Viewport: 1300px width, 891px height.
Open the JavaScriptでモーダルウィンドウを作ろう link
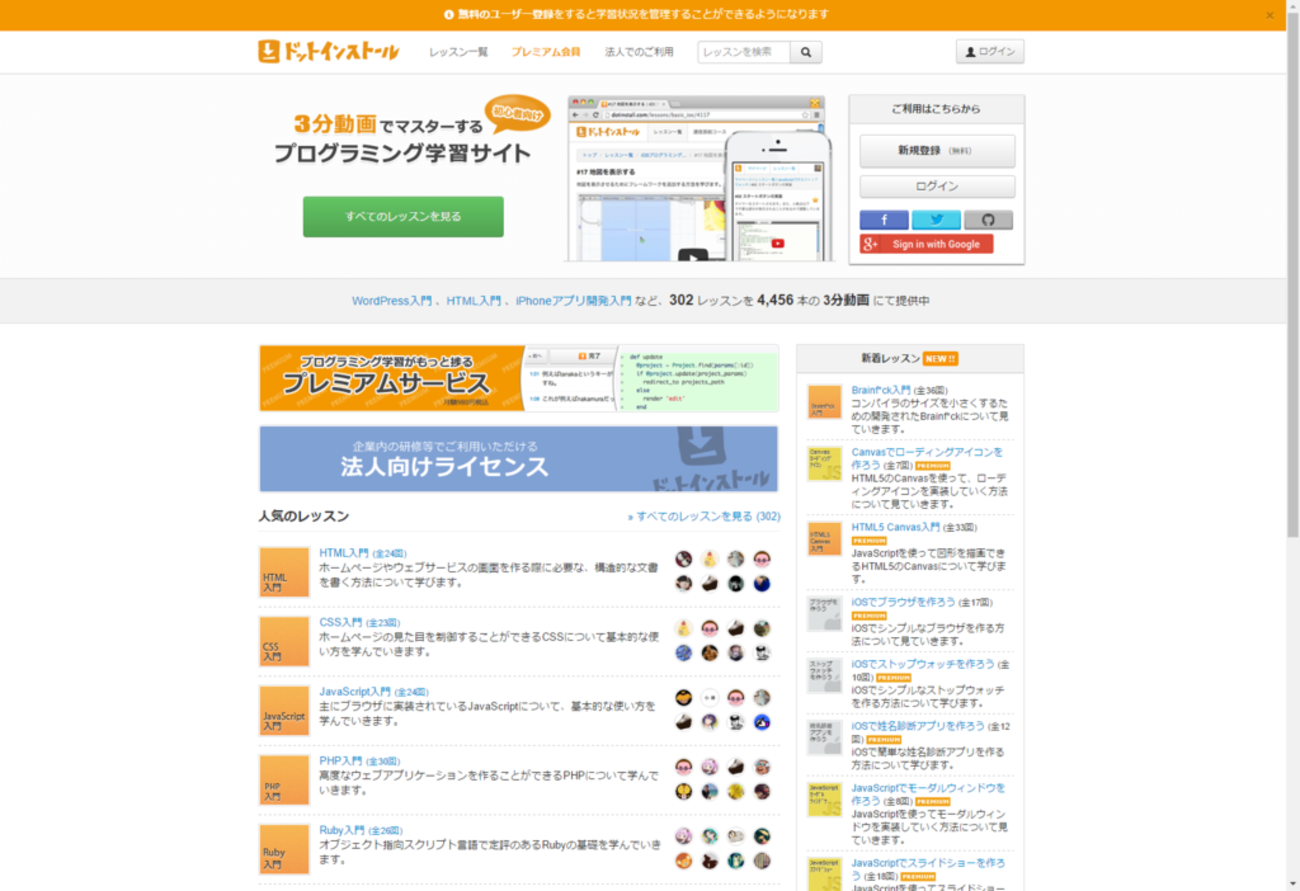[x=928, y=794]
